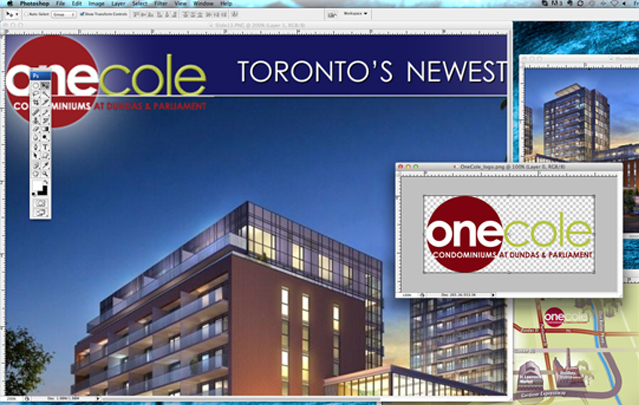Click the Go to Bridge icon

[332, 15]
